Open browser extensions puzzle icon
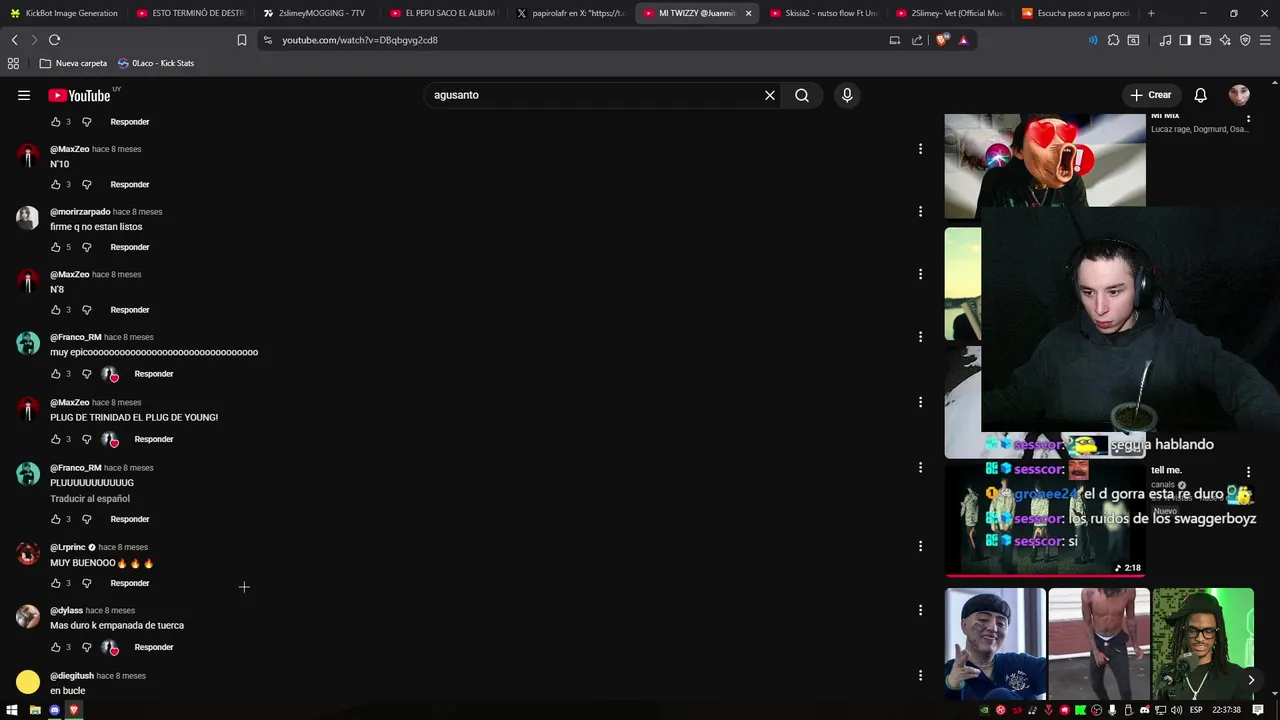Image resolution: width=1280 pixels, height=720 pixels. [1113, 40]
